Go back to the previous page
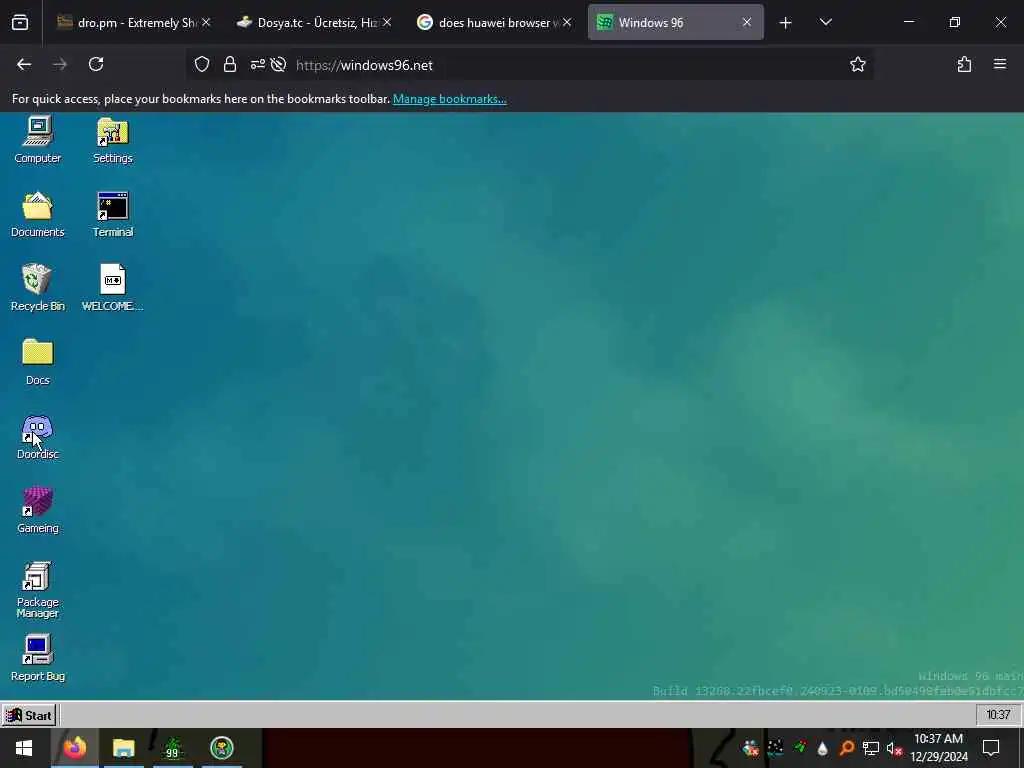 [24, 64]
